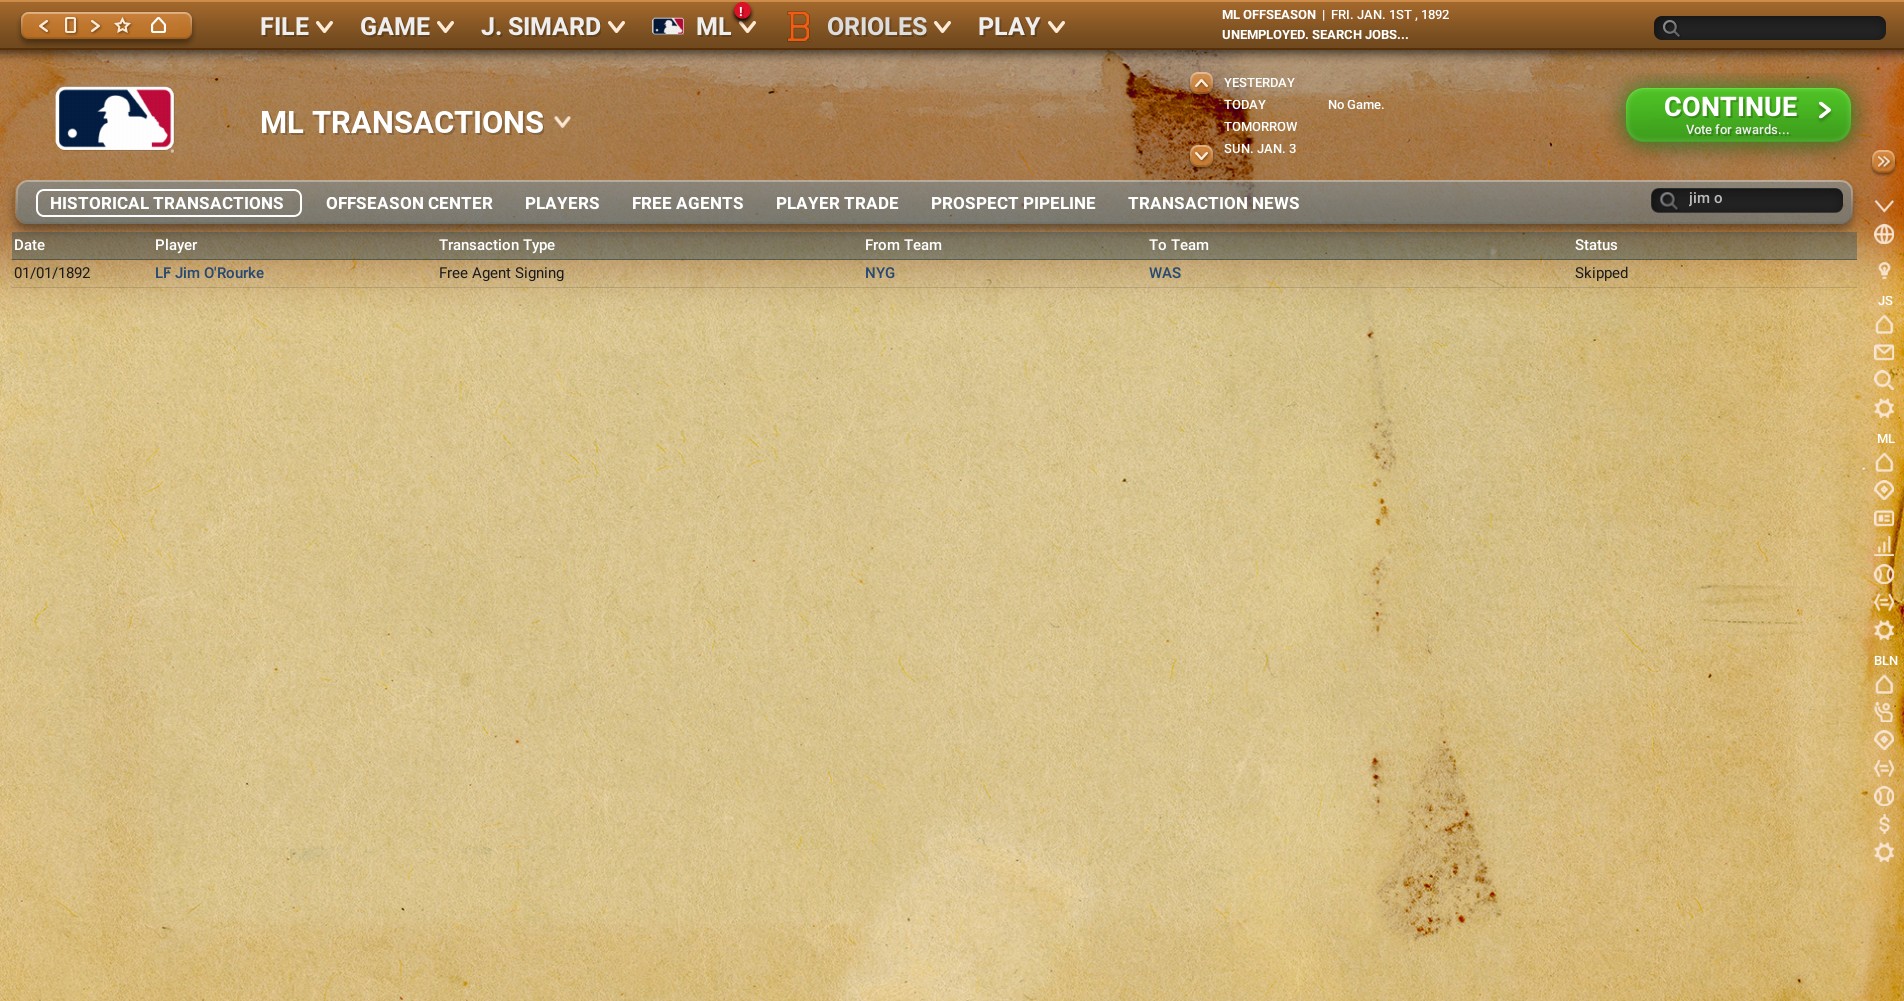Expand the ML Transactions title dropdown
The height and width of the screenshot is (1001, 1904).
563,122
